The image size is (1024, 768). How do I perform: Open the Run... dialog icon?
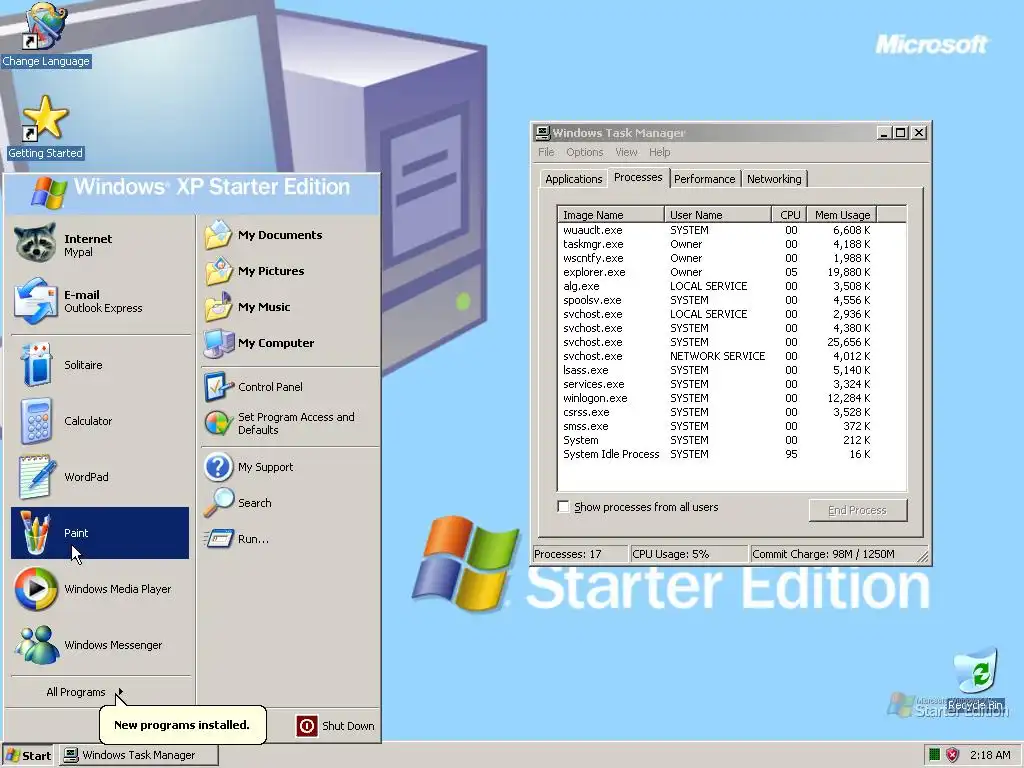218,539
